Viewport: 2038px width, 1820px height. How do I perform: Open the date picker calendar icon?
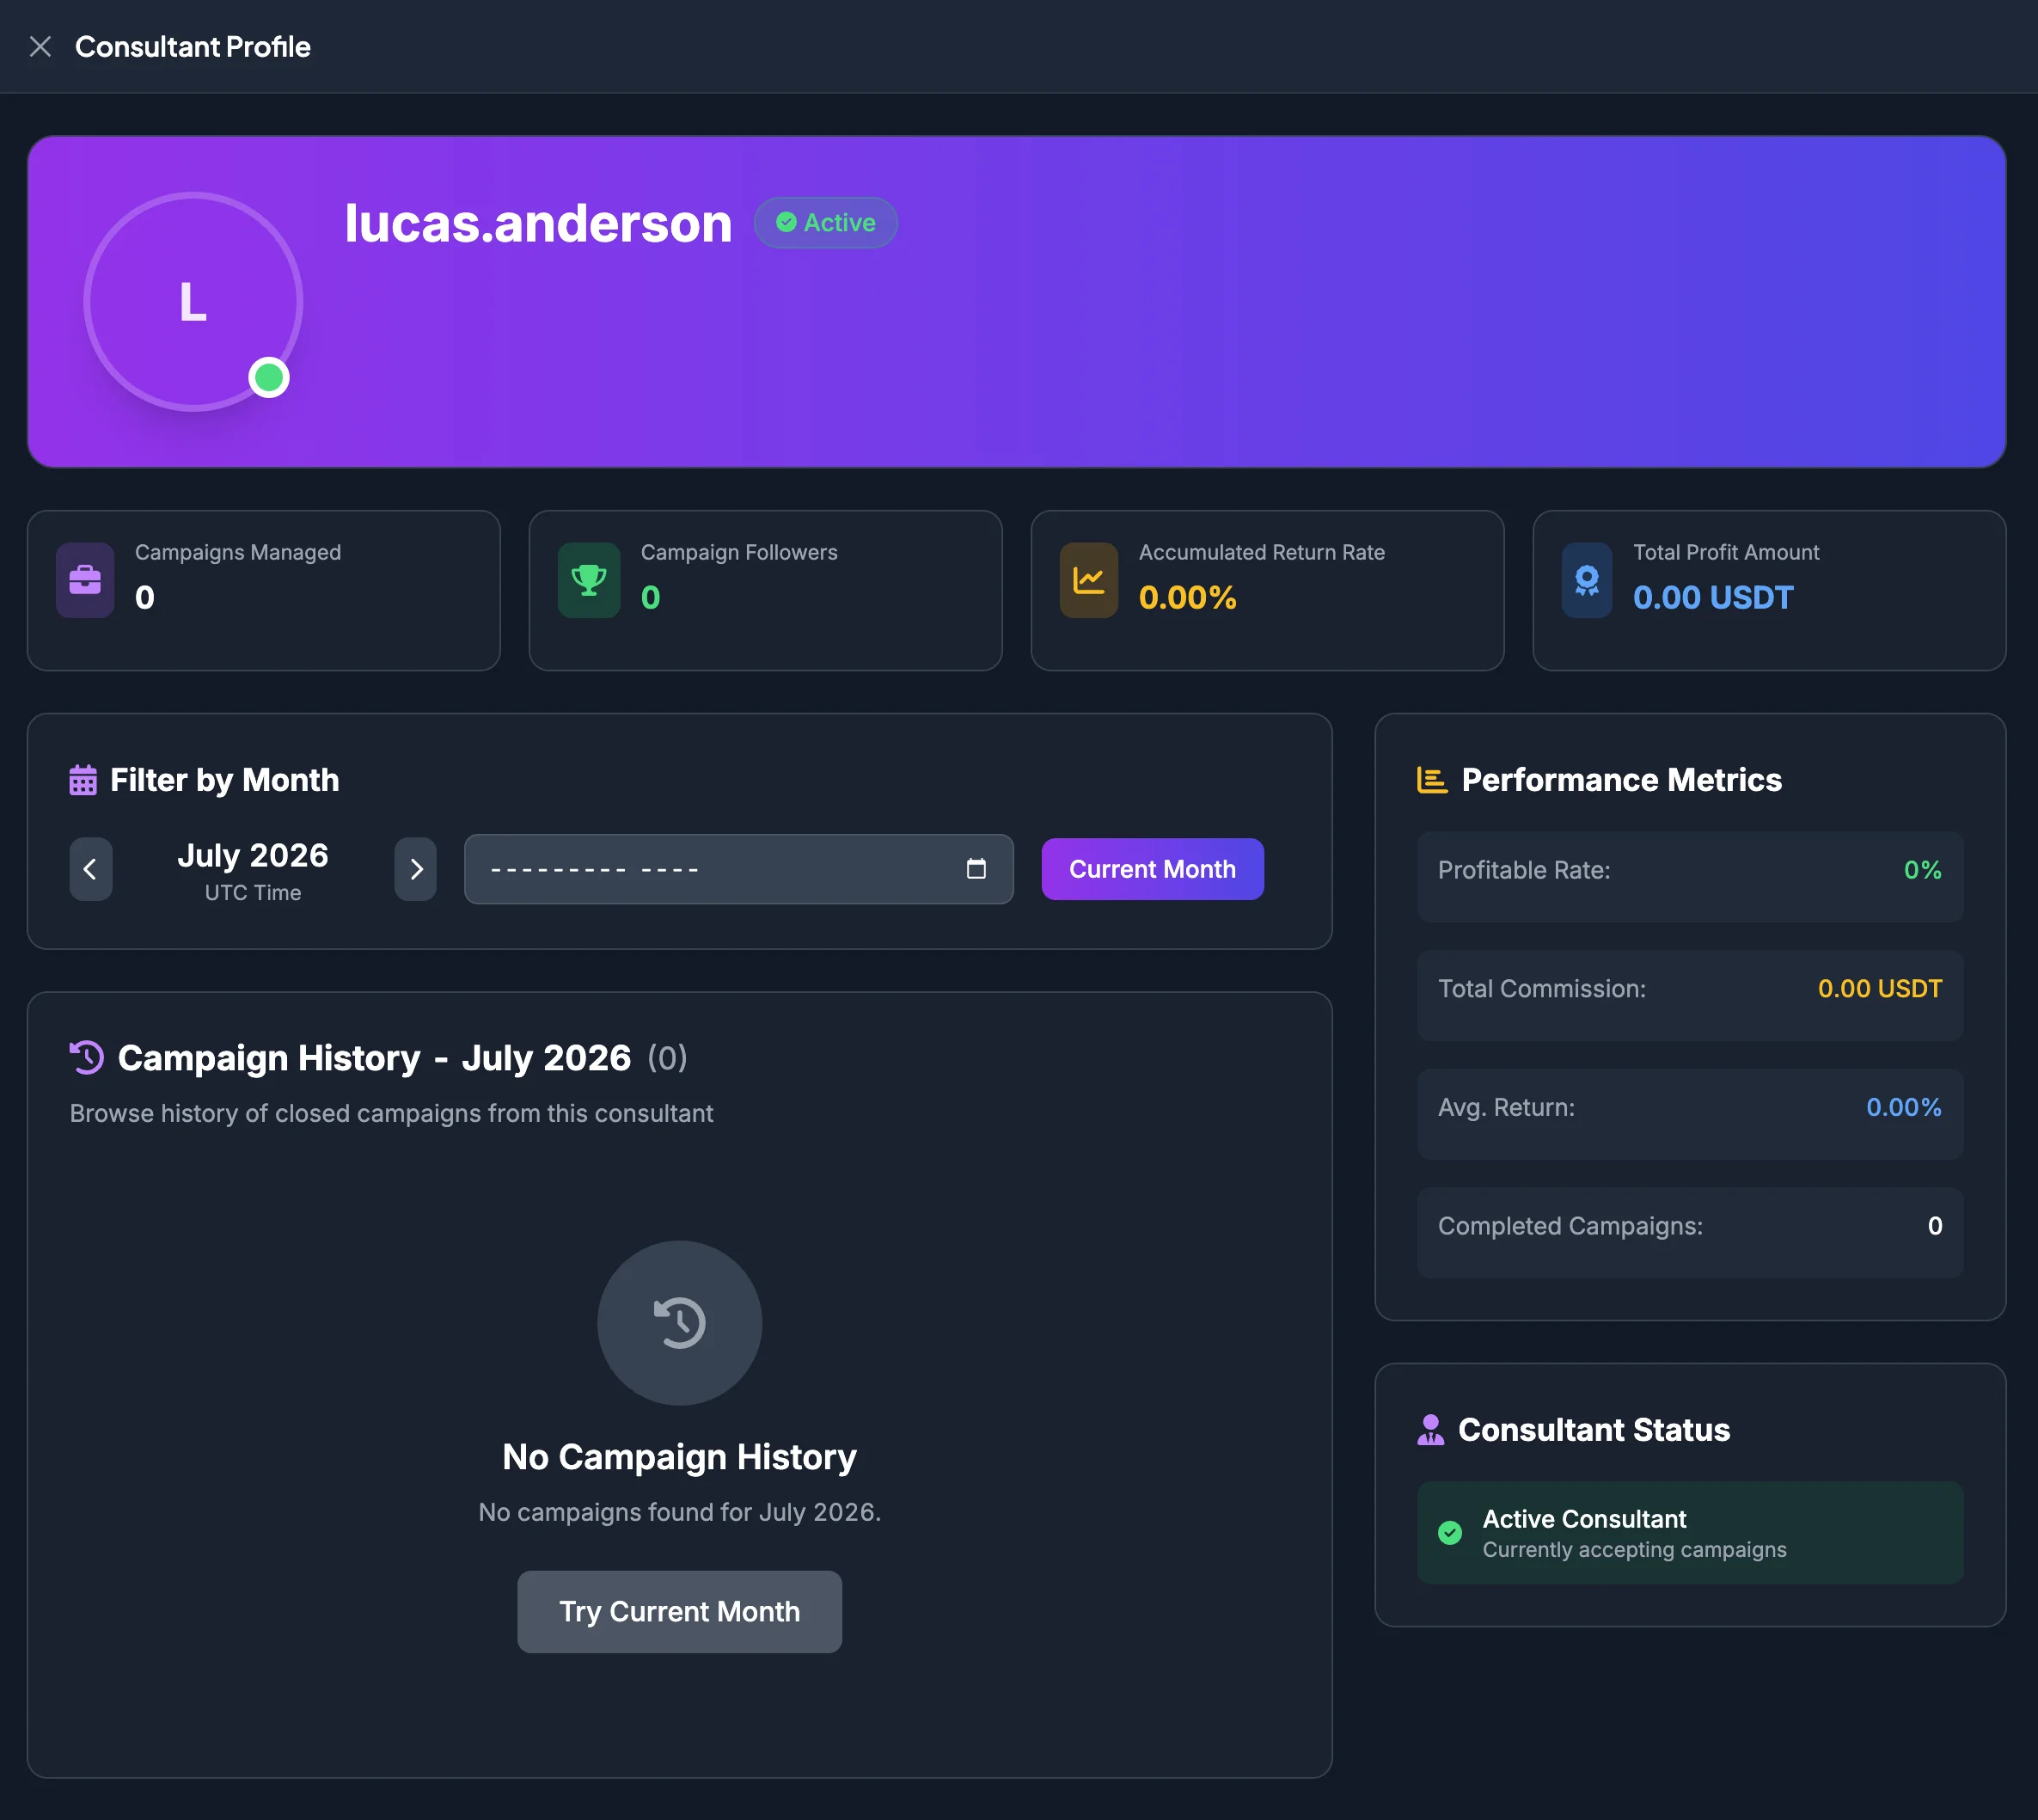coord(976,868)
